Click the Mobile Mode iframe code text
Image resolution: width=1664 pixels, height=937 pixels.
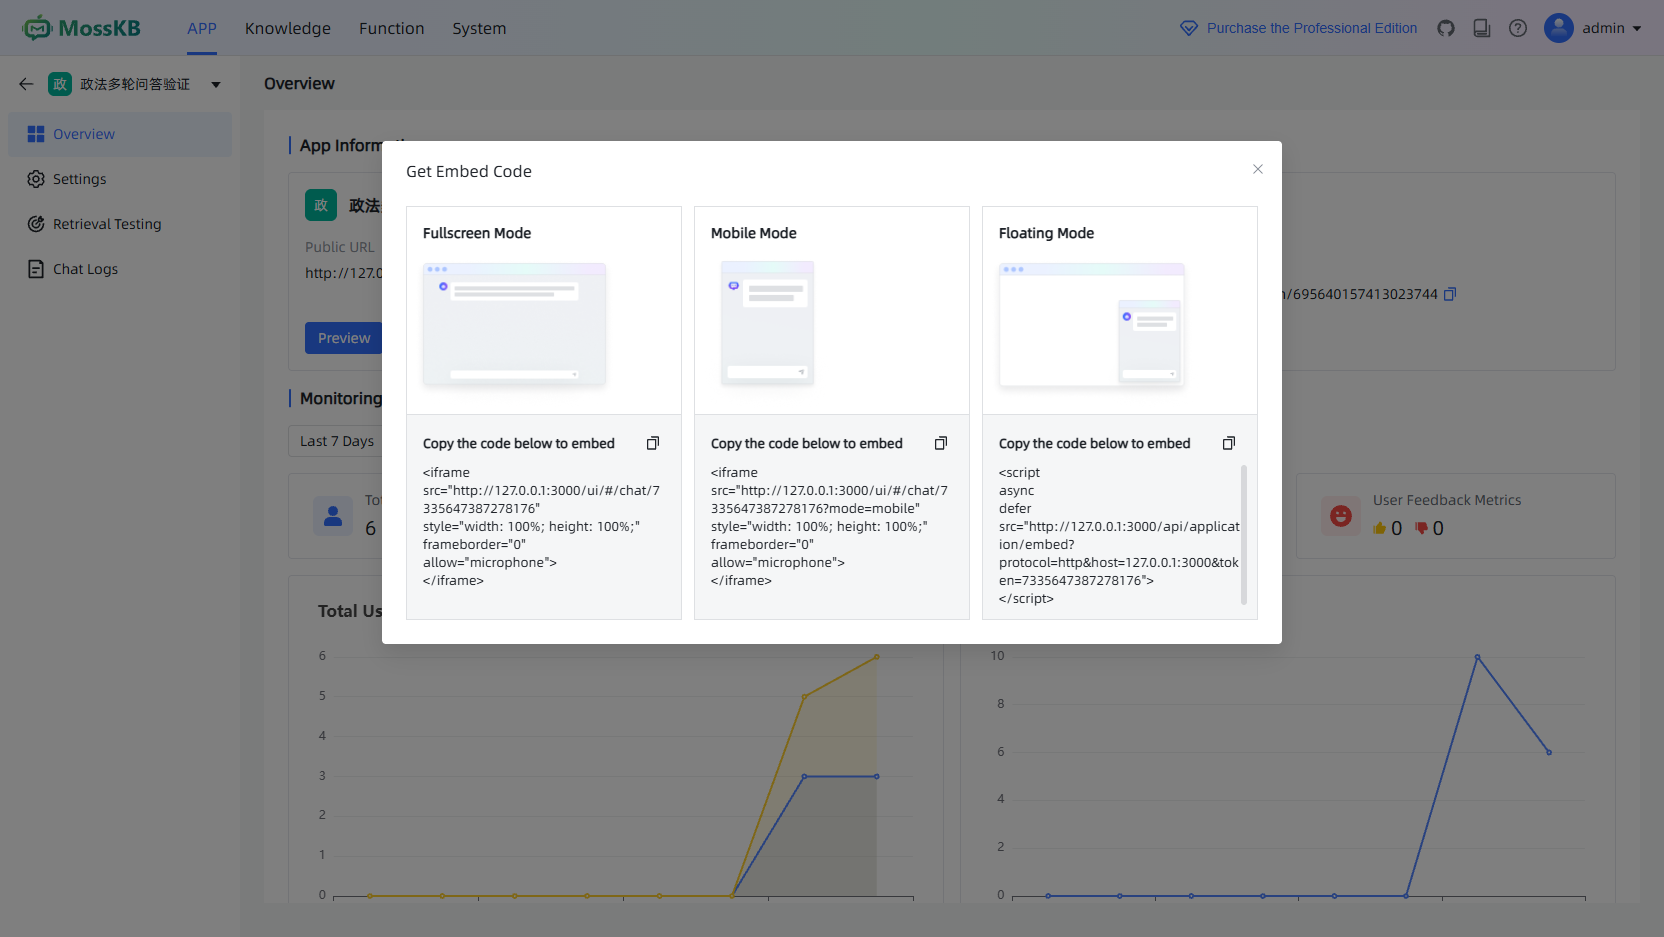tap(829, 526)
